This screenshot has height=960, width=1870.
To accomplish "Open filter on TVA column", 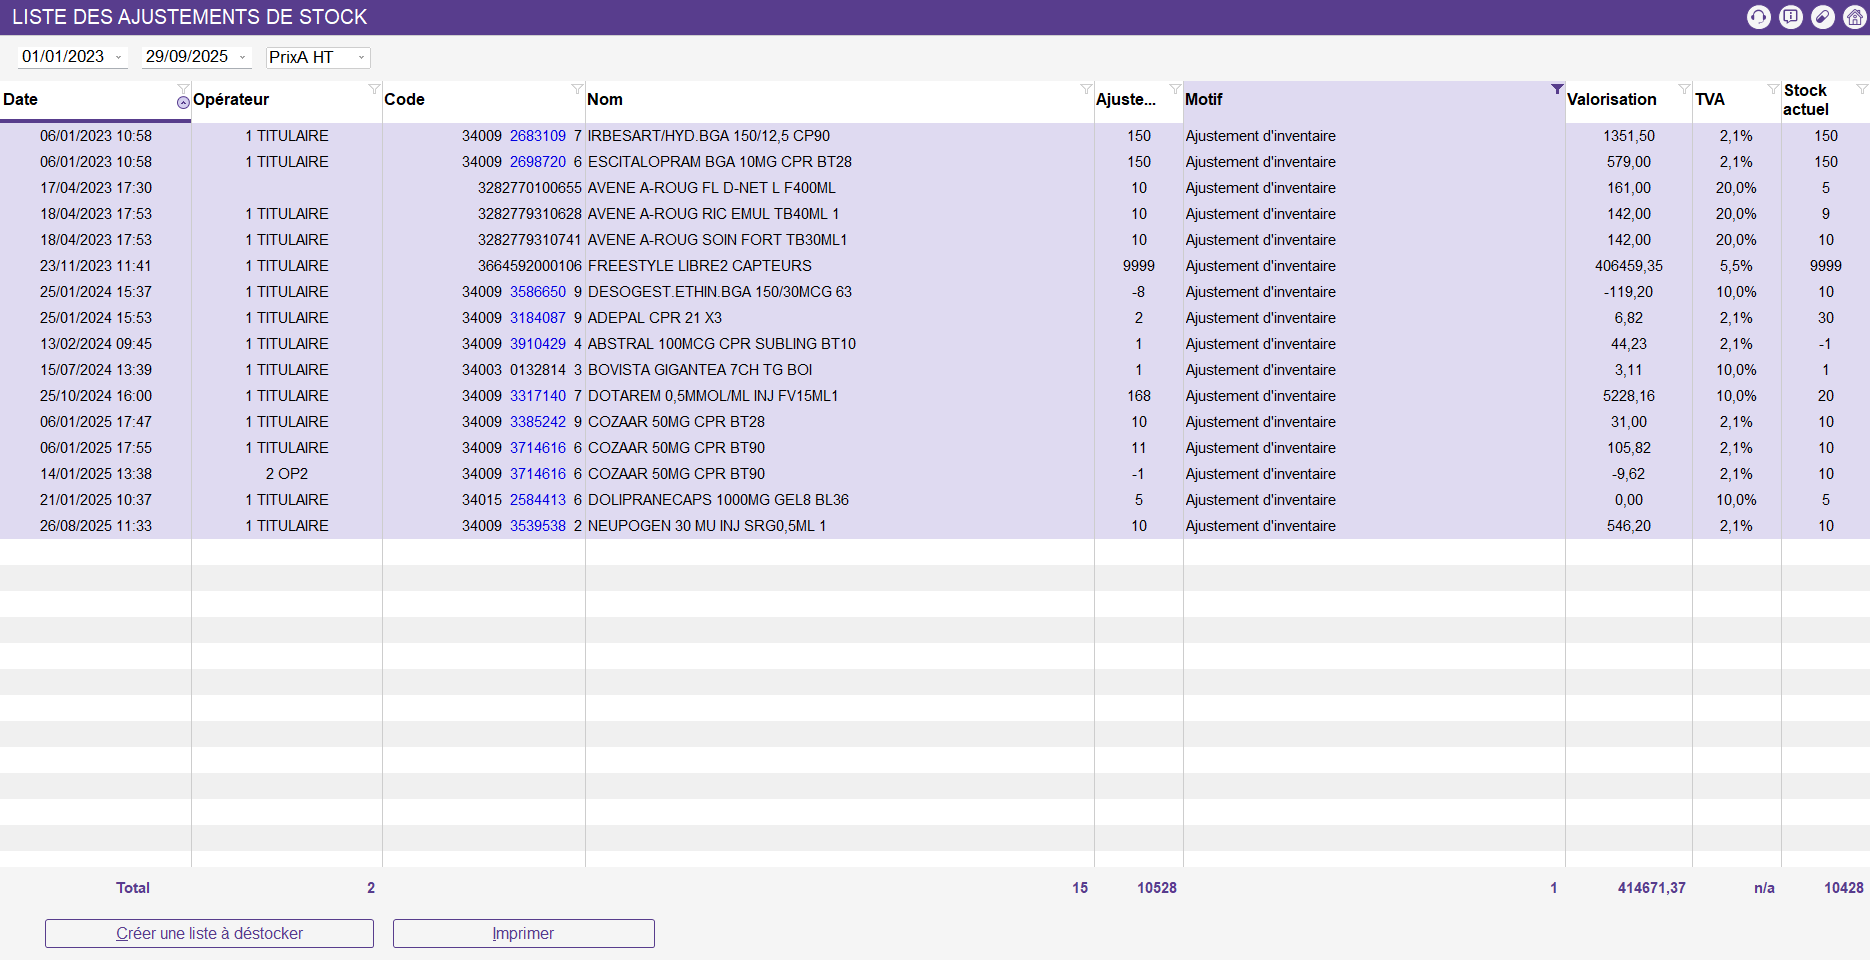I will [x=1773, y=89].
